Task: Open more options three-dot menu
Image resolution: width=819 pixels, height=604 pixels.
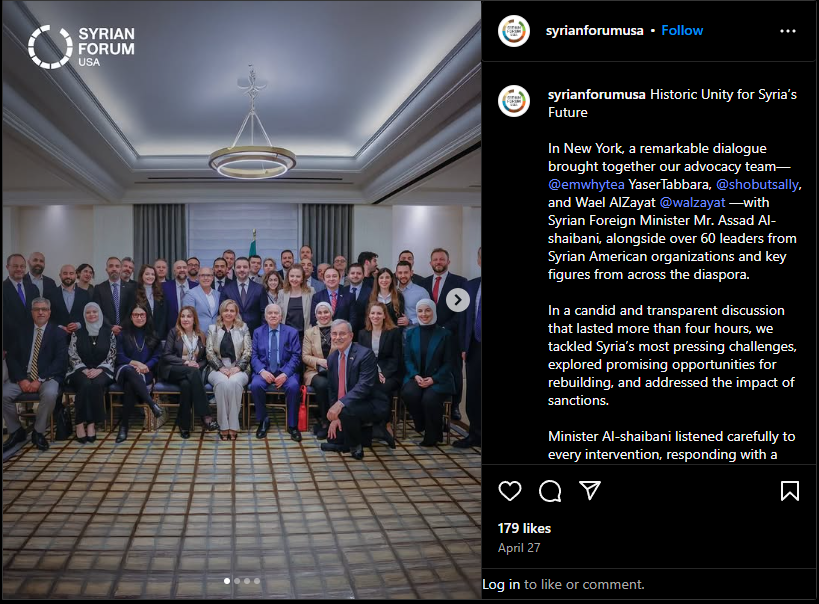Action: pyautogui.click(x=788, y=31)
